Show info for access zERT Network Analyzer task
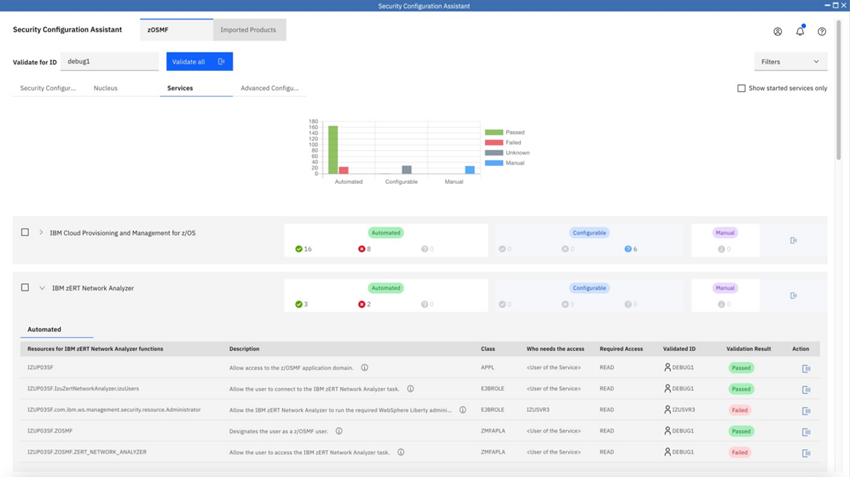This screenshot has width=850, height=477. click(x=401, y=452)
